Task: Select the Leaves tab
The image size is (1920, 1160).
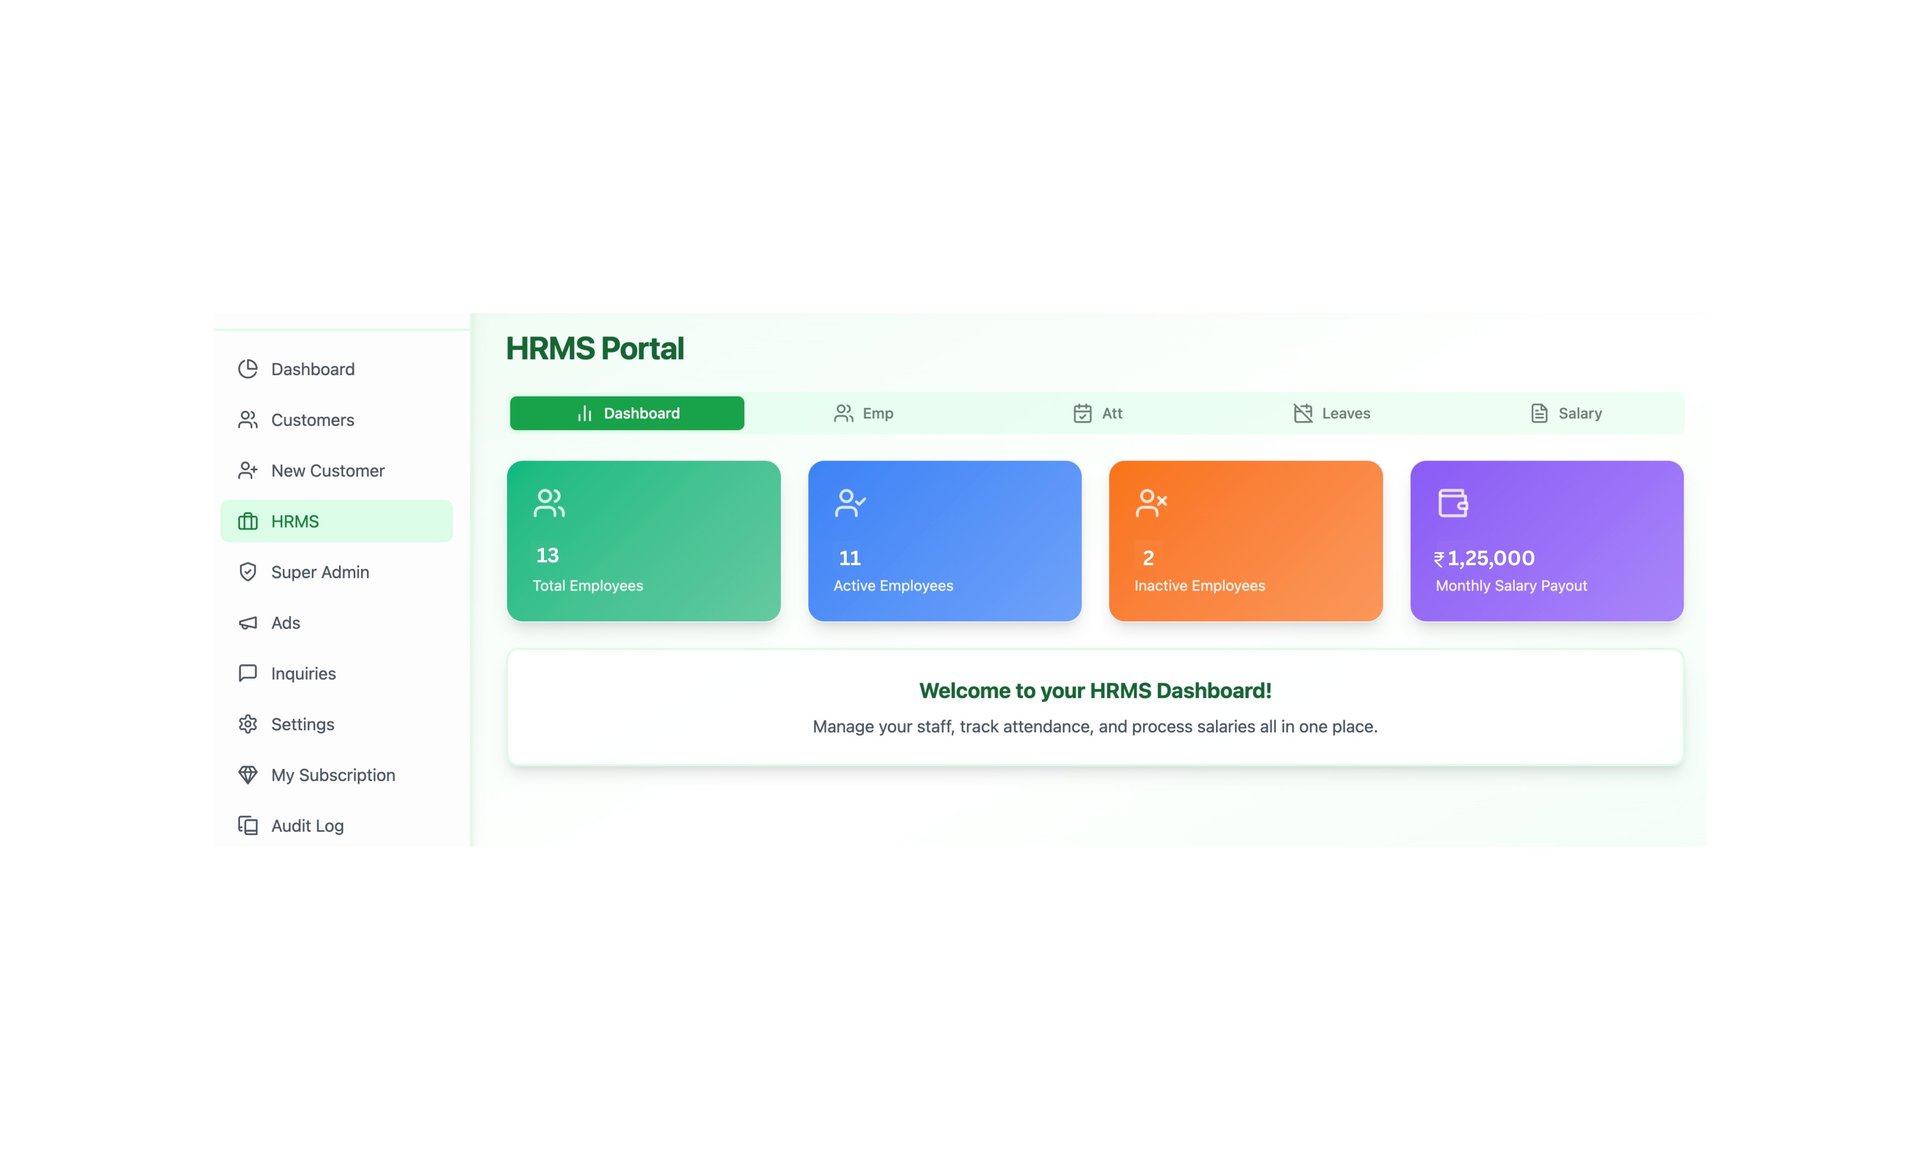Action: [x=1331, y=413]
